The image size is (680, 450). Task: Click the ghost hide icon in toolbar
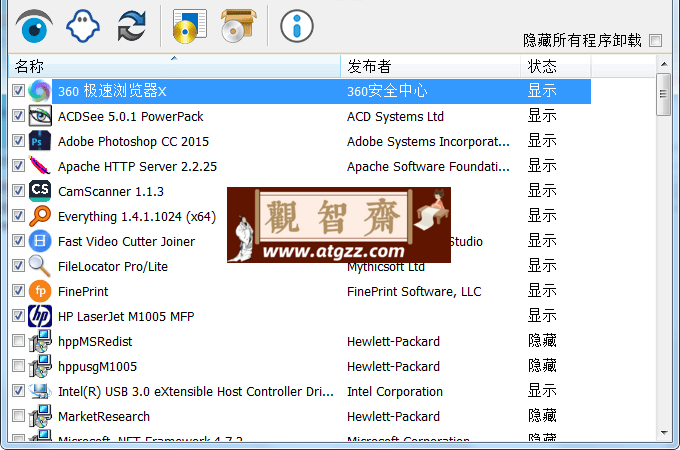click(x=83, y=27)
